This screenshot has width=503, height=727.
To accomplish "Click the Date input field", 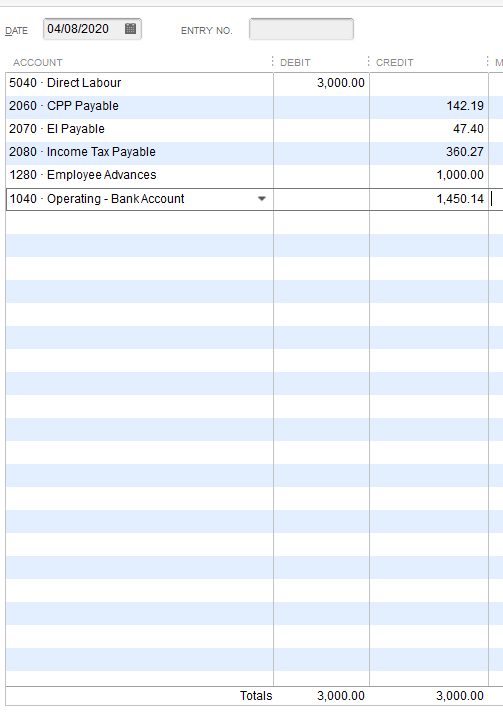I will (x=92, y=29).
